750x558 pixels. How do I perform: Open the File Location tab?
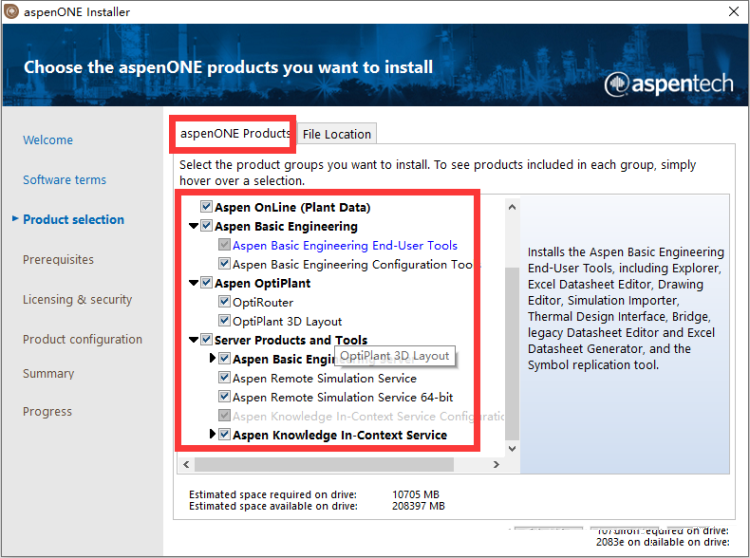(337, 134)
